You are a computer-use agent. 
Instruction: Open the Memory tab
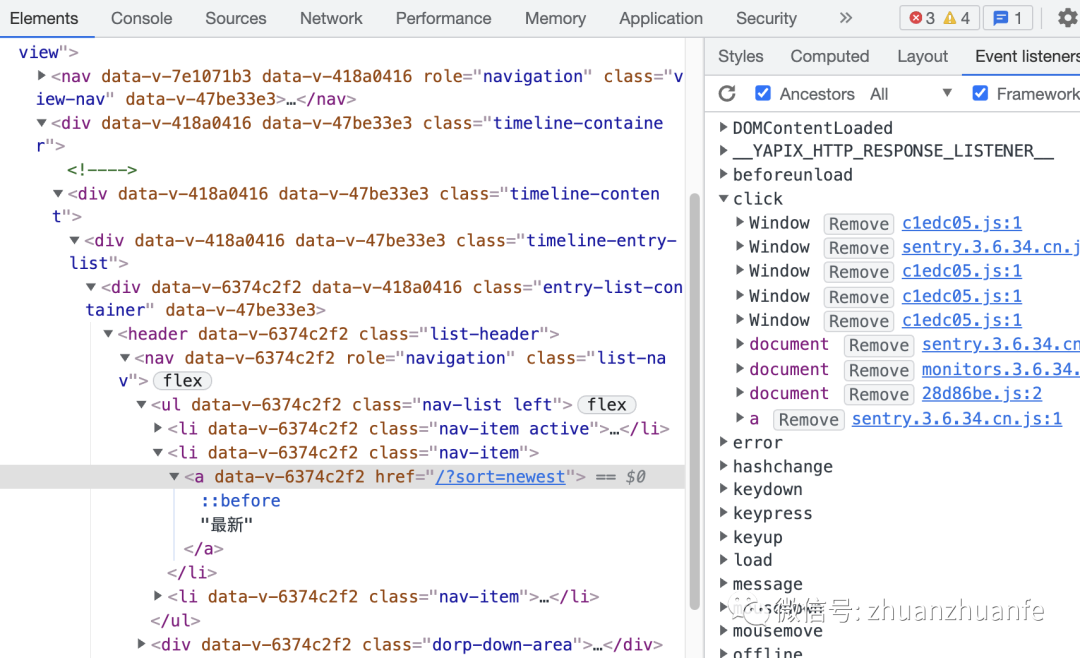click(555, 19)
